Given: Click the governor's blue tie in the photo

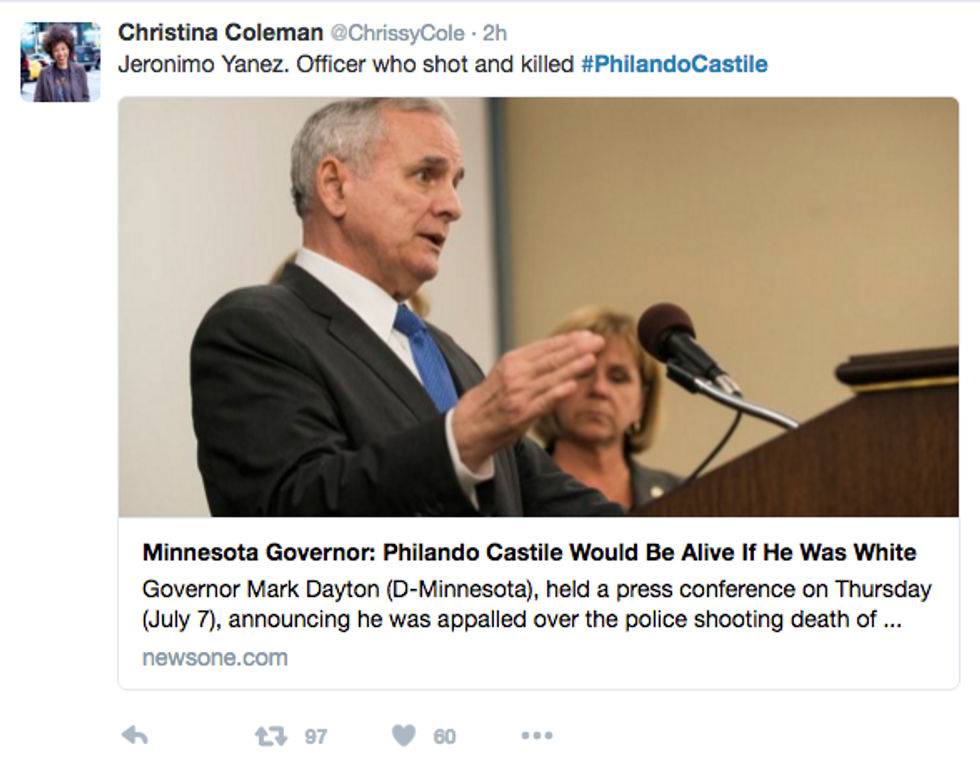Looking at the screenshot, I should 426,355.
